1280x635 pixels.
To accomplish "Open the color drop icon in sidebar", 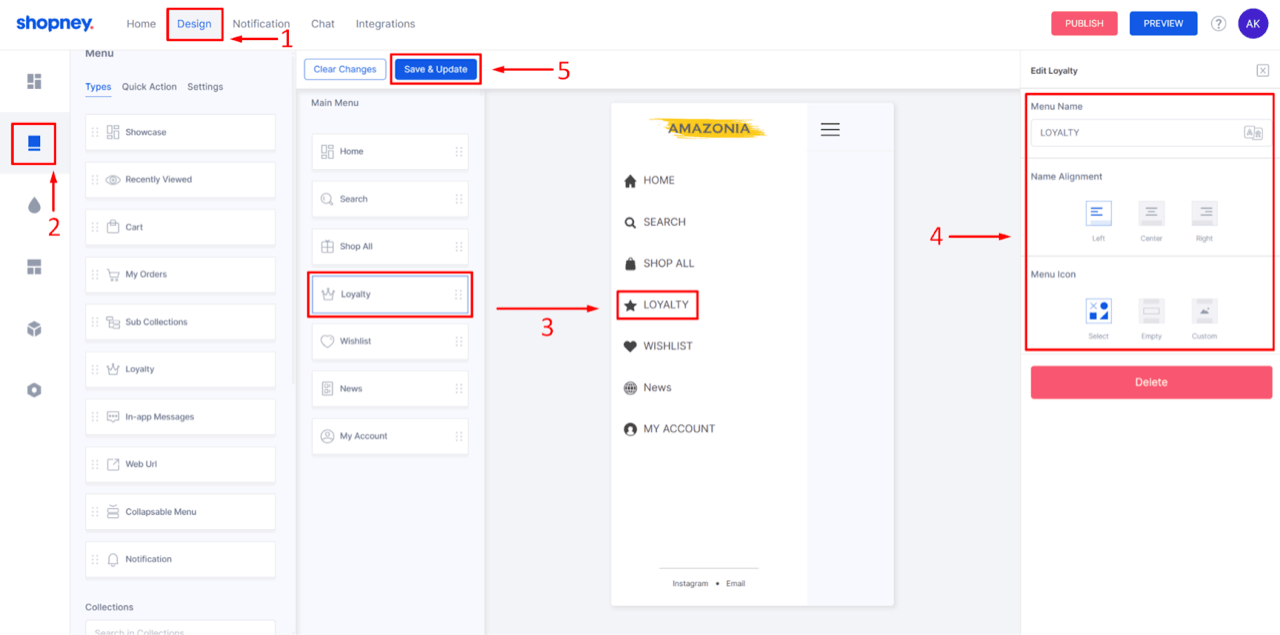I will coord(34,205).
